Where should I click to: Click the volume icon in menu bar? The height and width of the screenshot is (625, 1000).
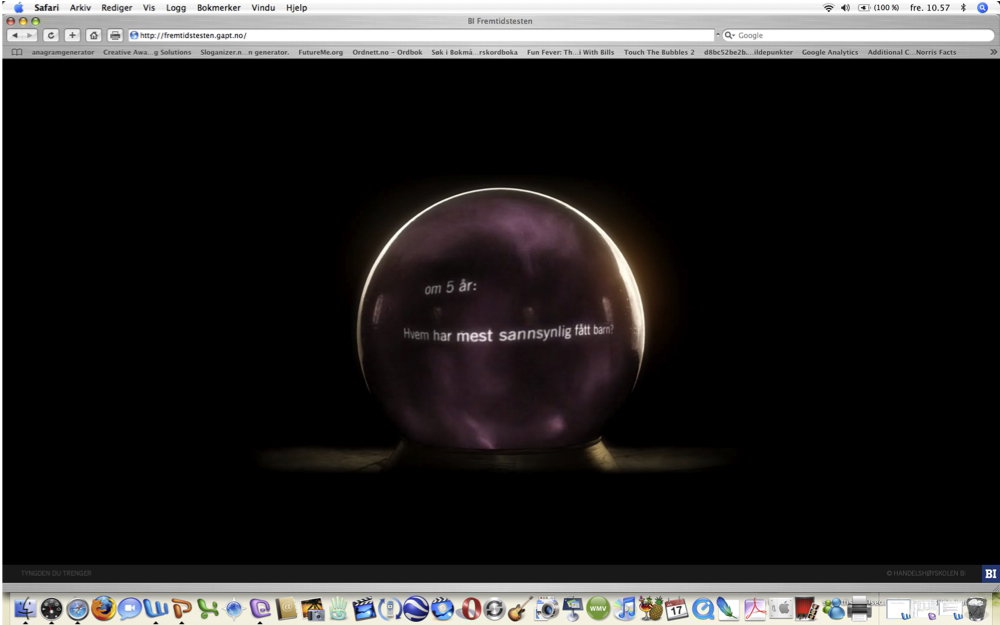click(x=846, y=8)
